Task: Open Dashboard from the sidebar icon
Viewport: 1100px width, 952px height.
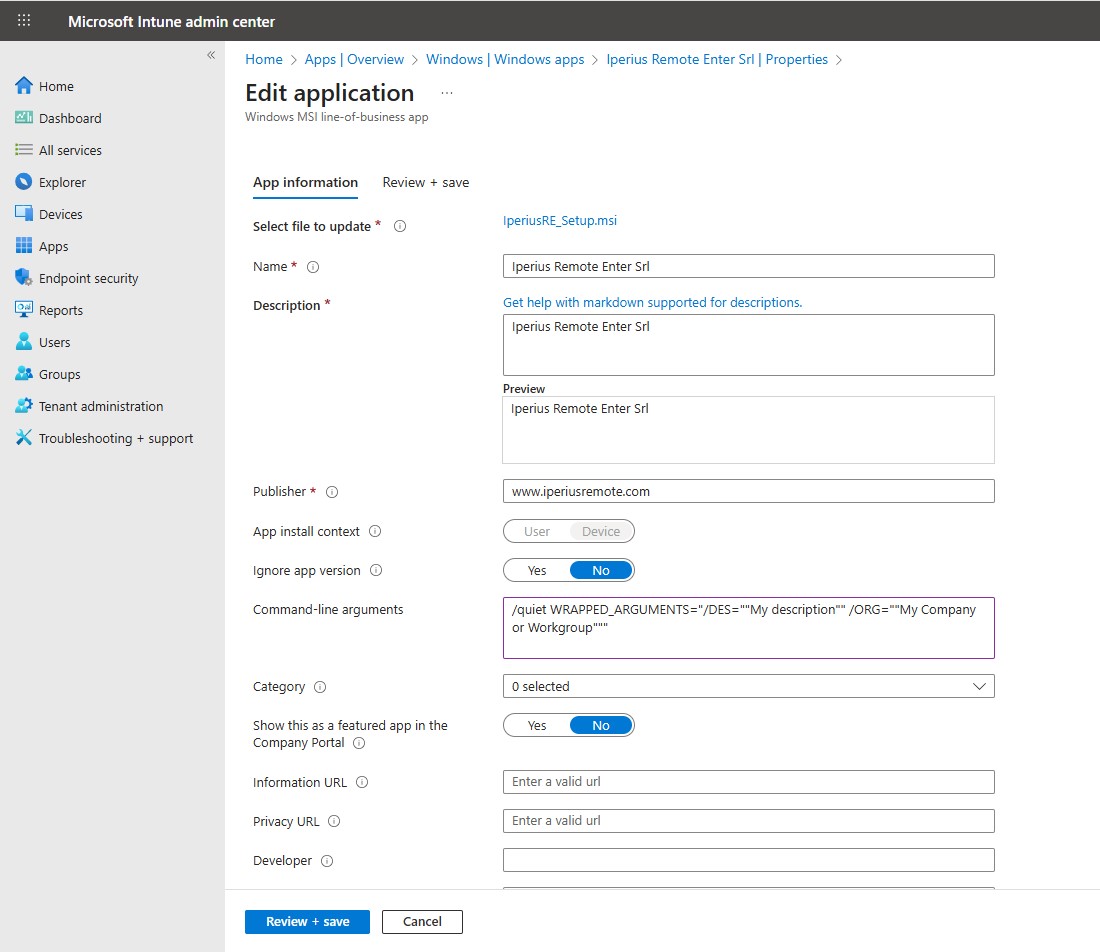Action: click(24, 118)
